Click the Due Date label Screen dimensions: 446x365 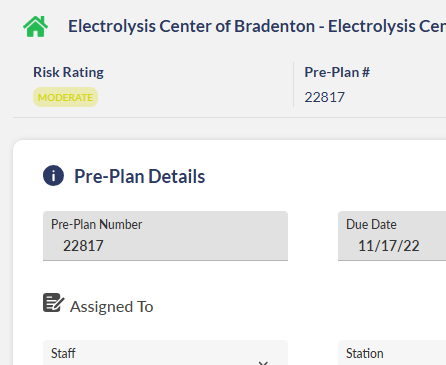click(x=371, y=224)
